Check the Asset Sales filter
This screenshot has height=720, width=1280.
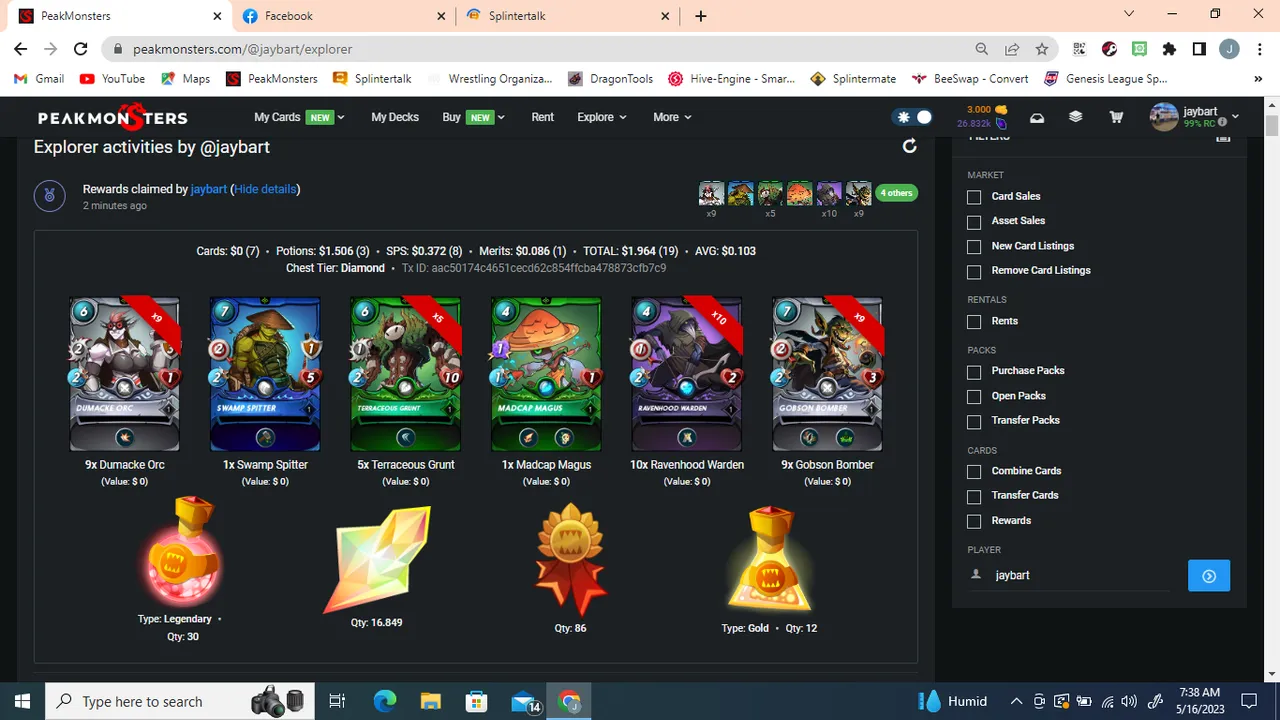[x=974, y=222]
